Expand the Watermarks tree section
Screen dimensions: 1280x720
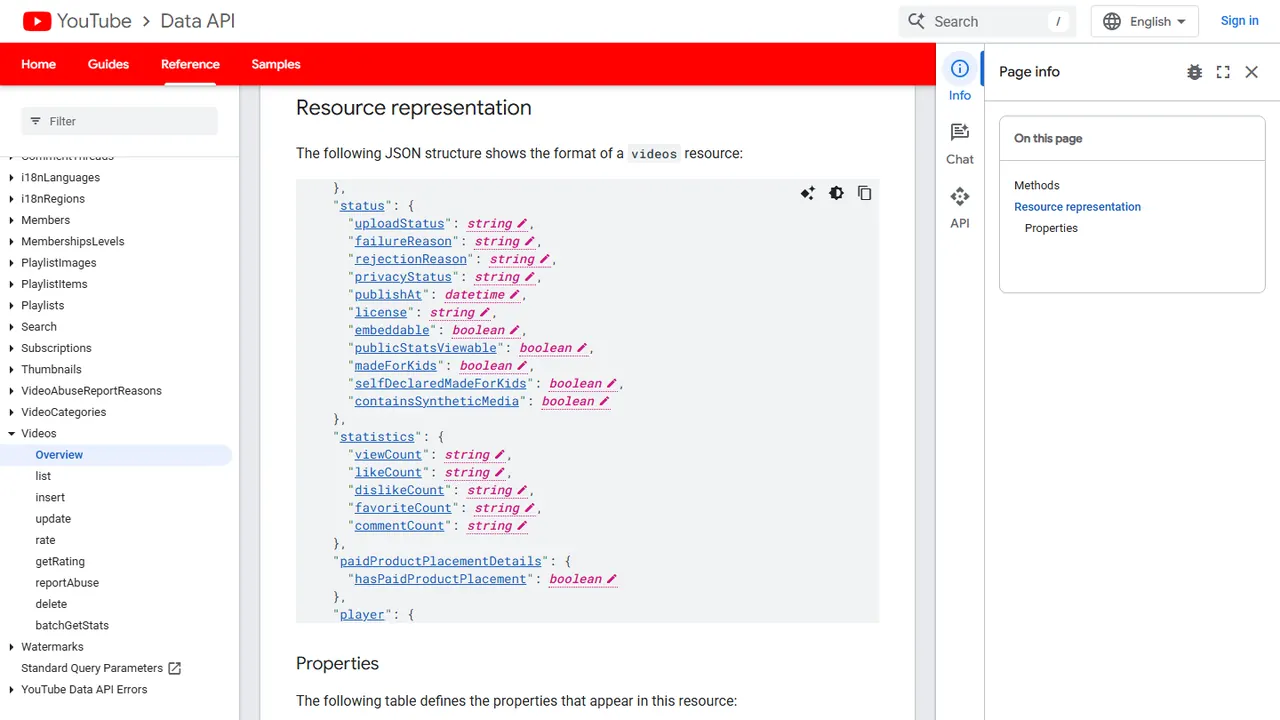[x=12, y=647]
